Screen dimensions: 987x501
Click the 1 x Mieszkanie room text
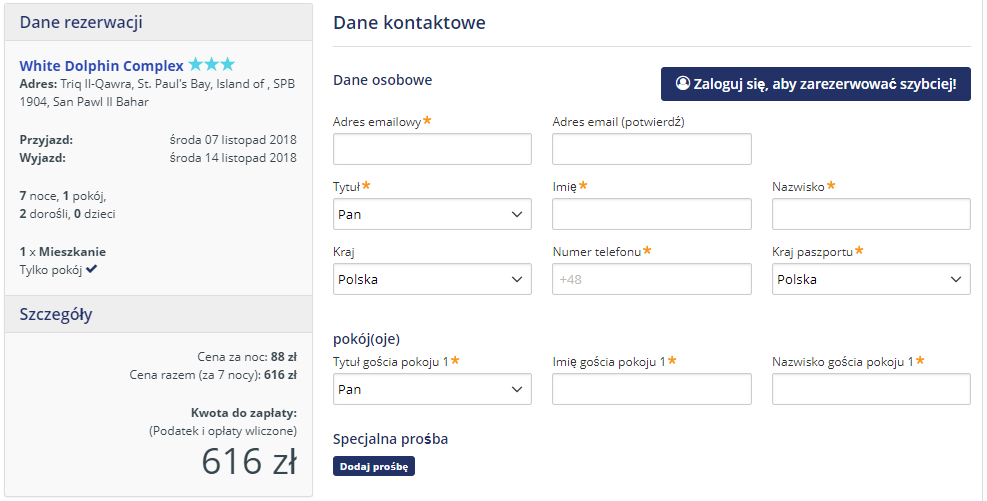[62, 252]
